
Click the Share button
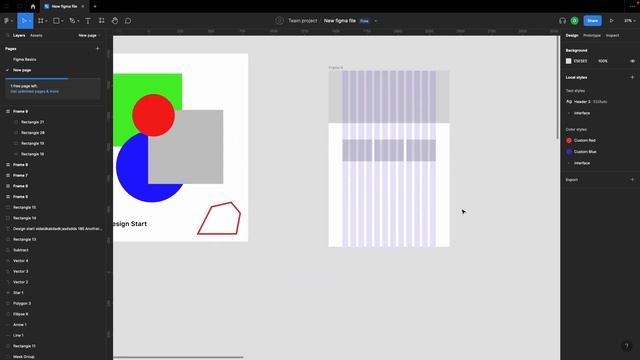click(592, 21)
